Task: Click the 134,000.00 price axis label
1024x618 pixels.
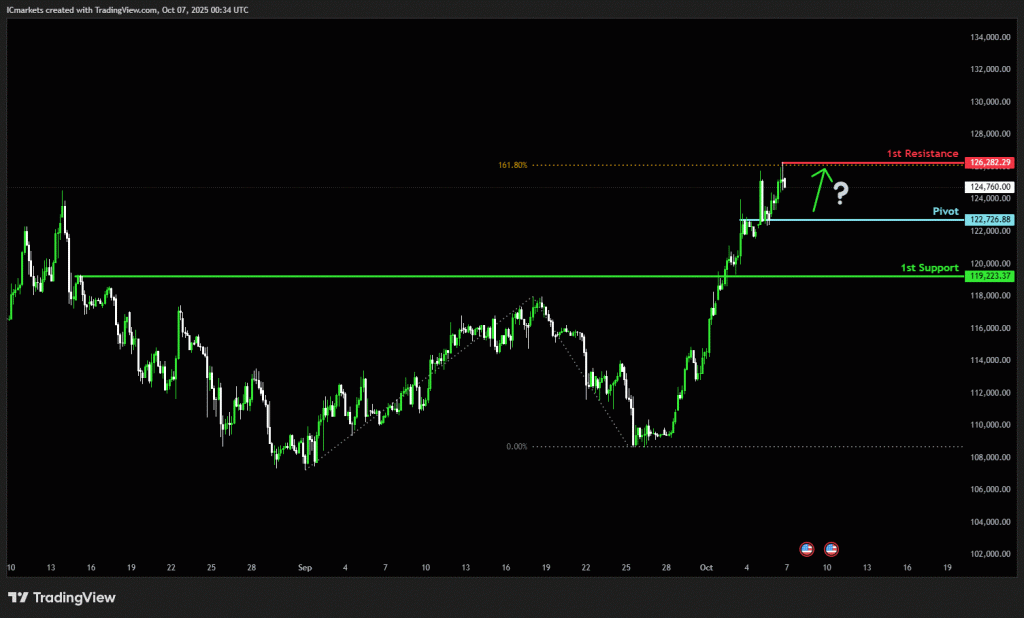Action: (x=990, y=38)
